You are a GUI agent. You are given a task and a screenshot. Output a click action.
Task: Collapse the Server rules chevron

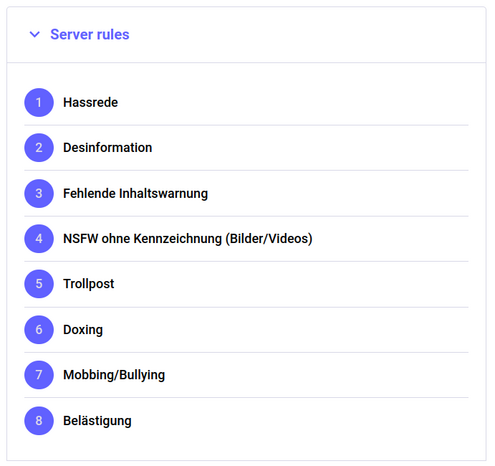[x=35, y=34]
